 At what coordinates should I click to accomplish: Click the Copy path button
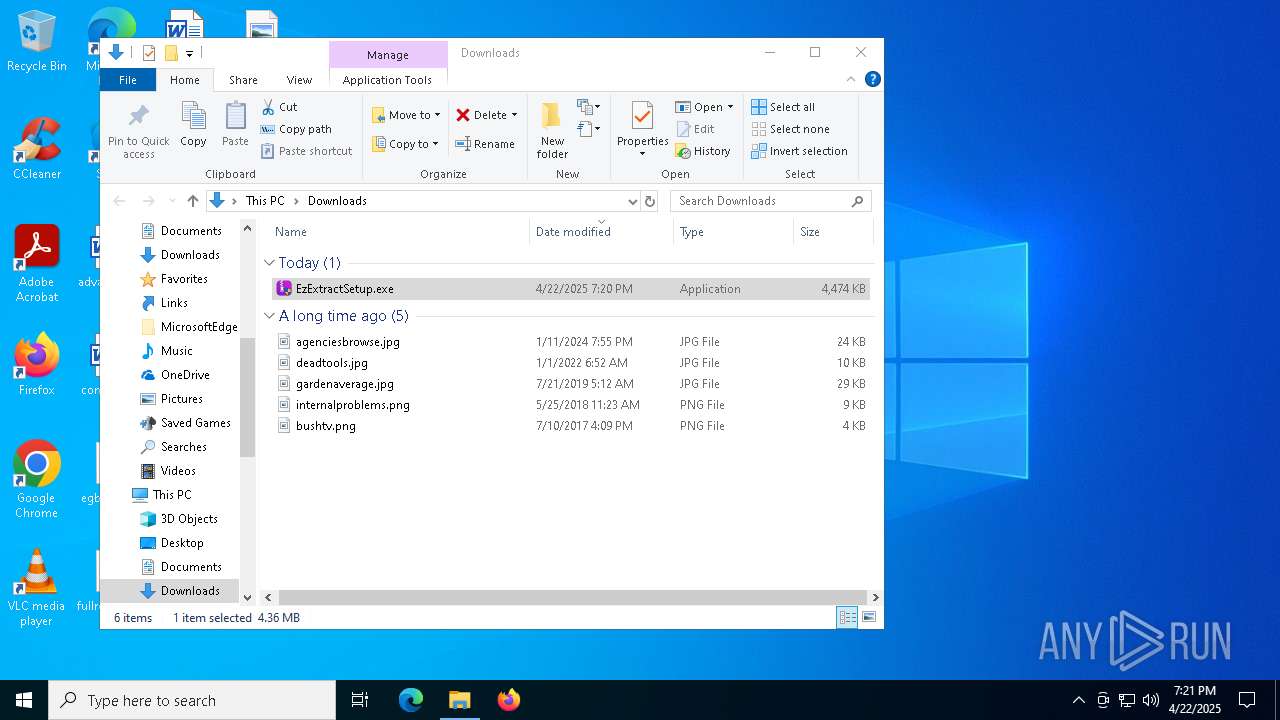pyautogui.click(x=296, y=129)
